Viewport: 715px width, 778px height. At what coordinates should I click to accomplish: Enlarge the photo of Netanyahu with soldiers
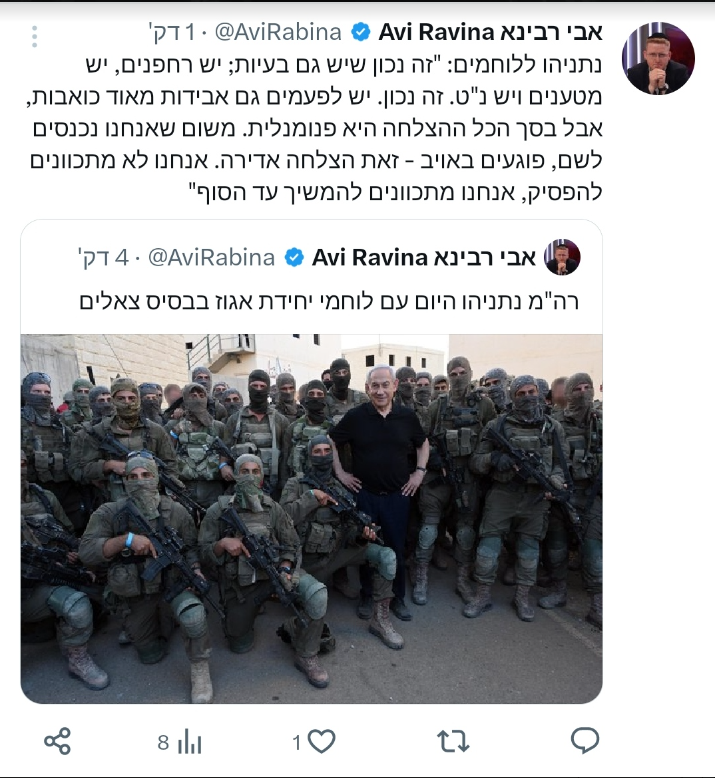[312, 519]
